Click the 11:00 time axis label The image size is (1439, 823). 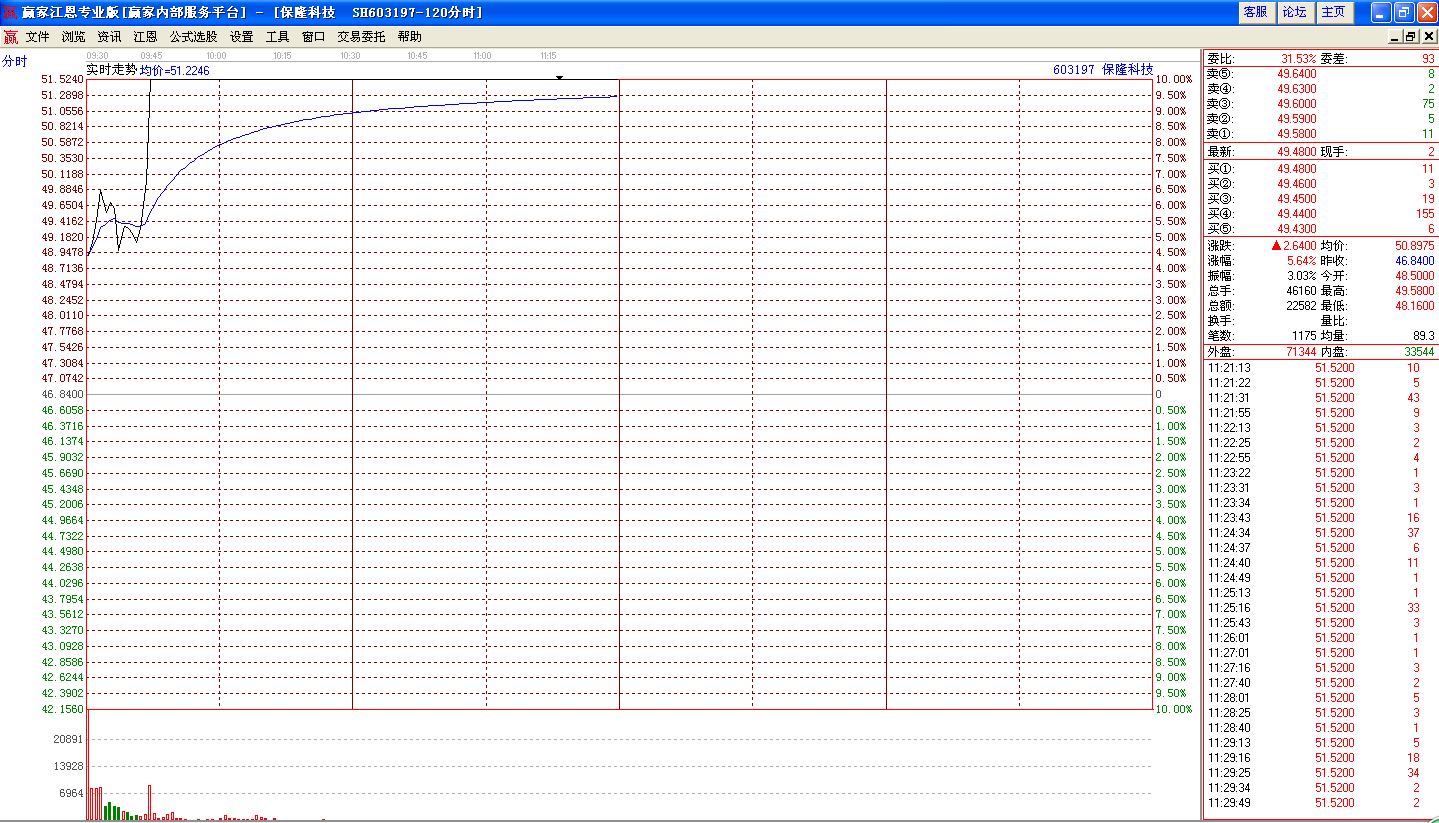pyautogui.click(x=482, y=56)
